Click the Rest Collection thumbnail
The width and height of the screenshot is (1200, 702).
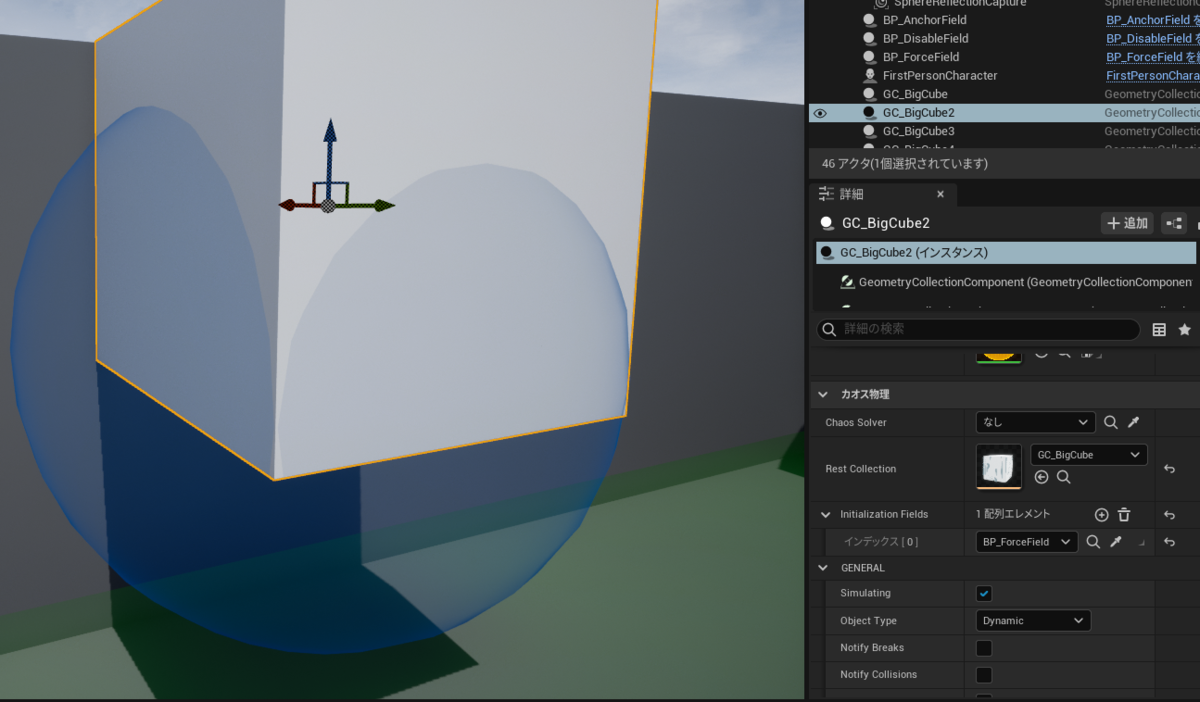(x=999, y=467)
